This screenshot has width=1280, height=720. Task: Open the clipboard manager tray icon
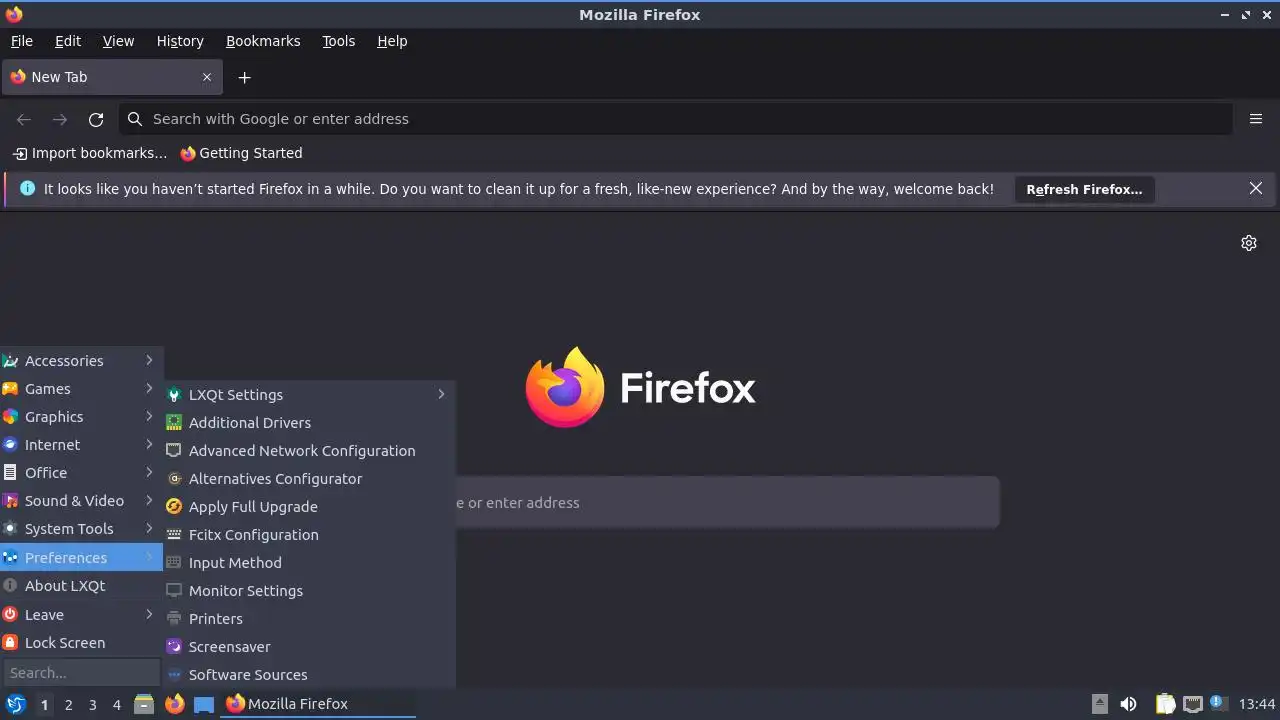coord(1165,704)
